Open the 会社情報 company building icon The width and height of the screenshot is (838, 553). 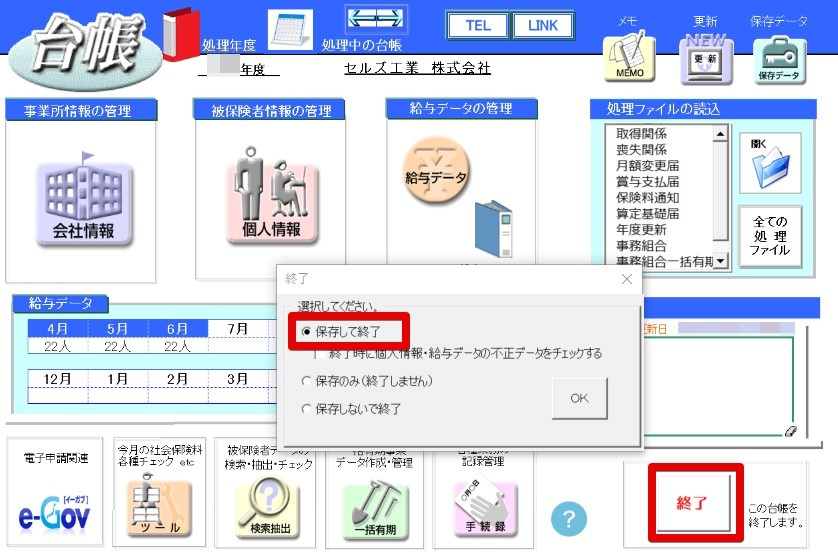tap(84, 201)
